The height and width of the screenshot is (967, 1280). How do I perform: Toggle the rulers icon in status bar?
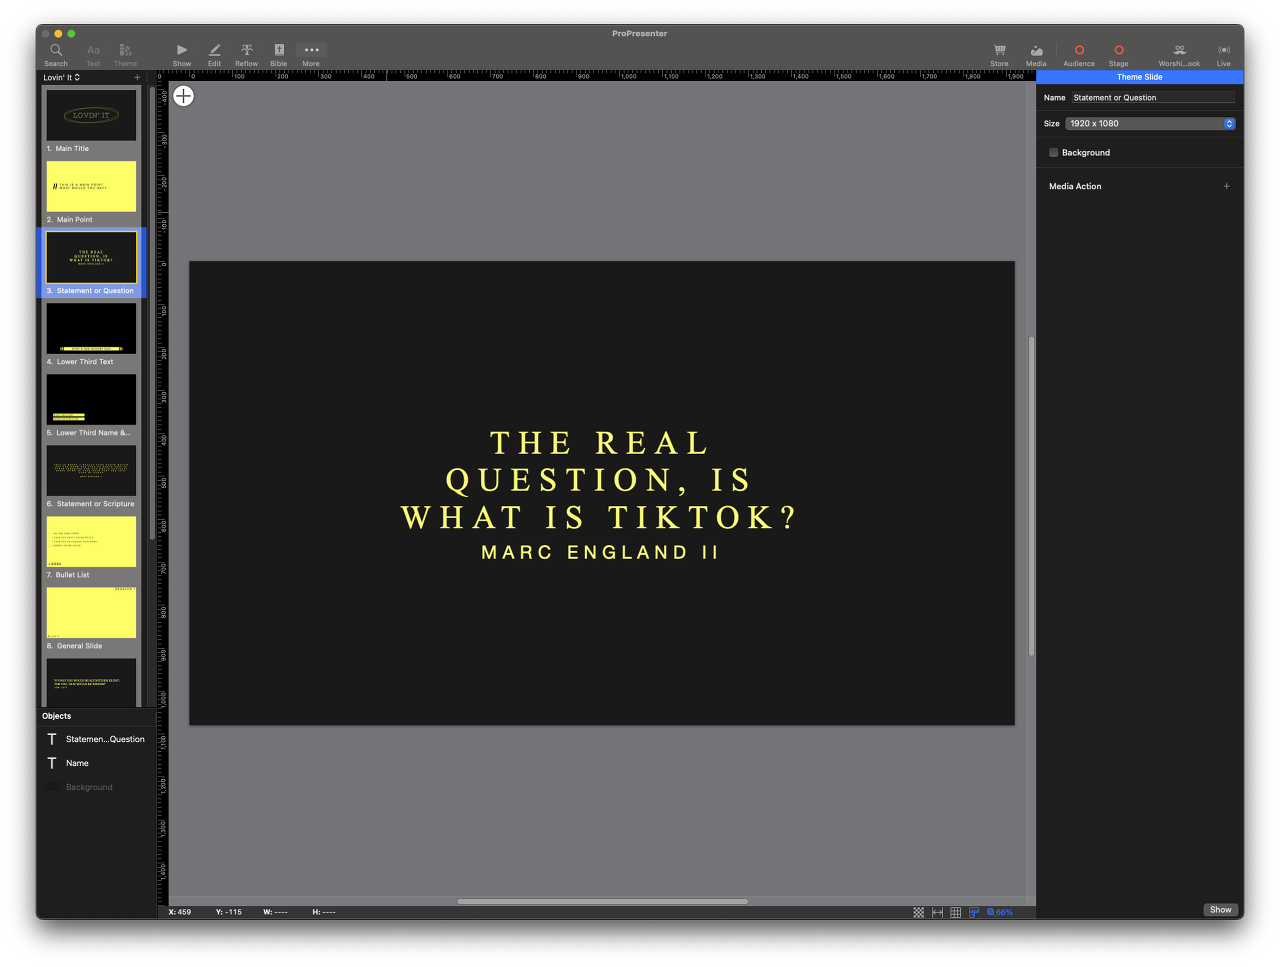[x=974, y=912]
